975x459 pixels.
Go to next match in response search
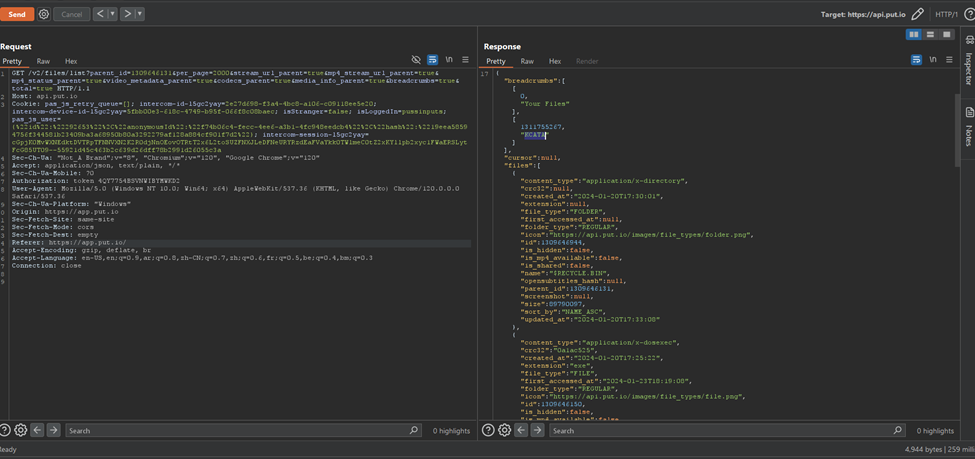pos(537,430)
